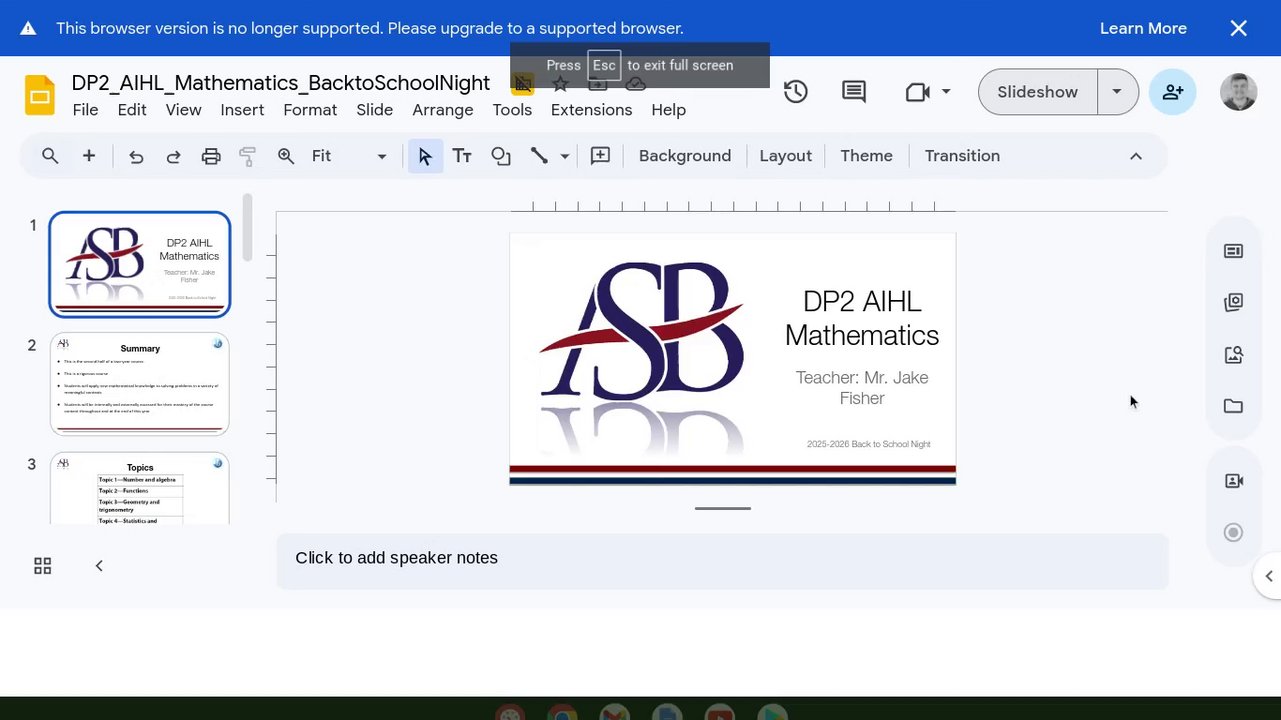
Task: Open the insert image side panel icon
Action: (x=1233, y=354)
